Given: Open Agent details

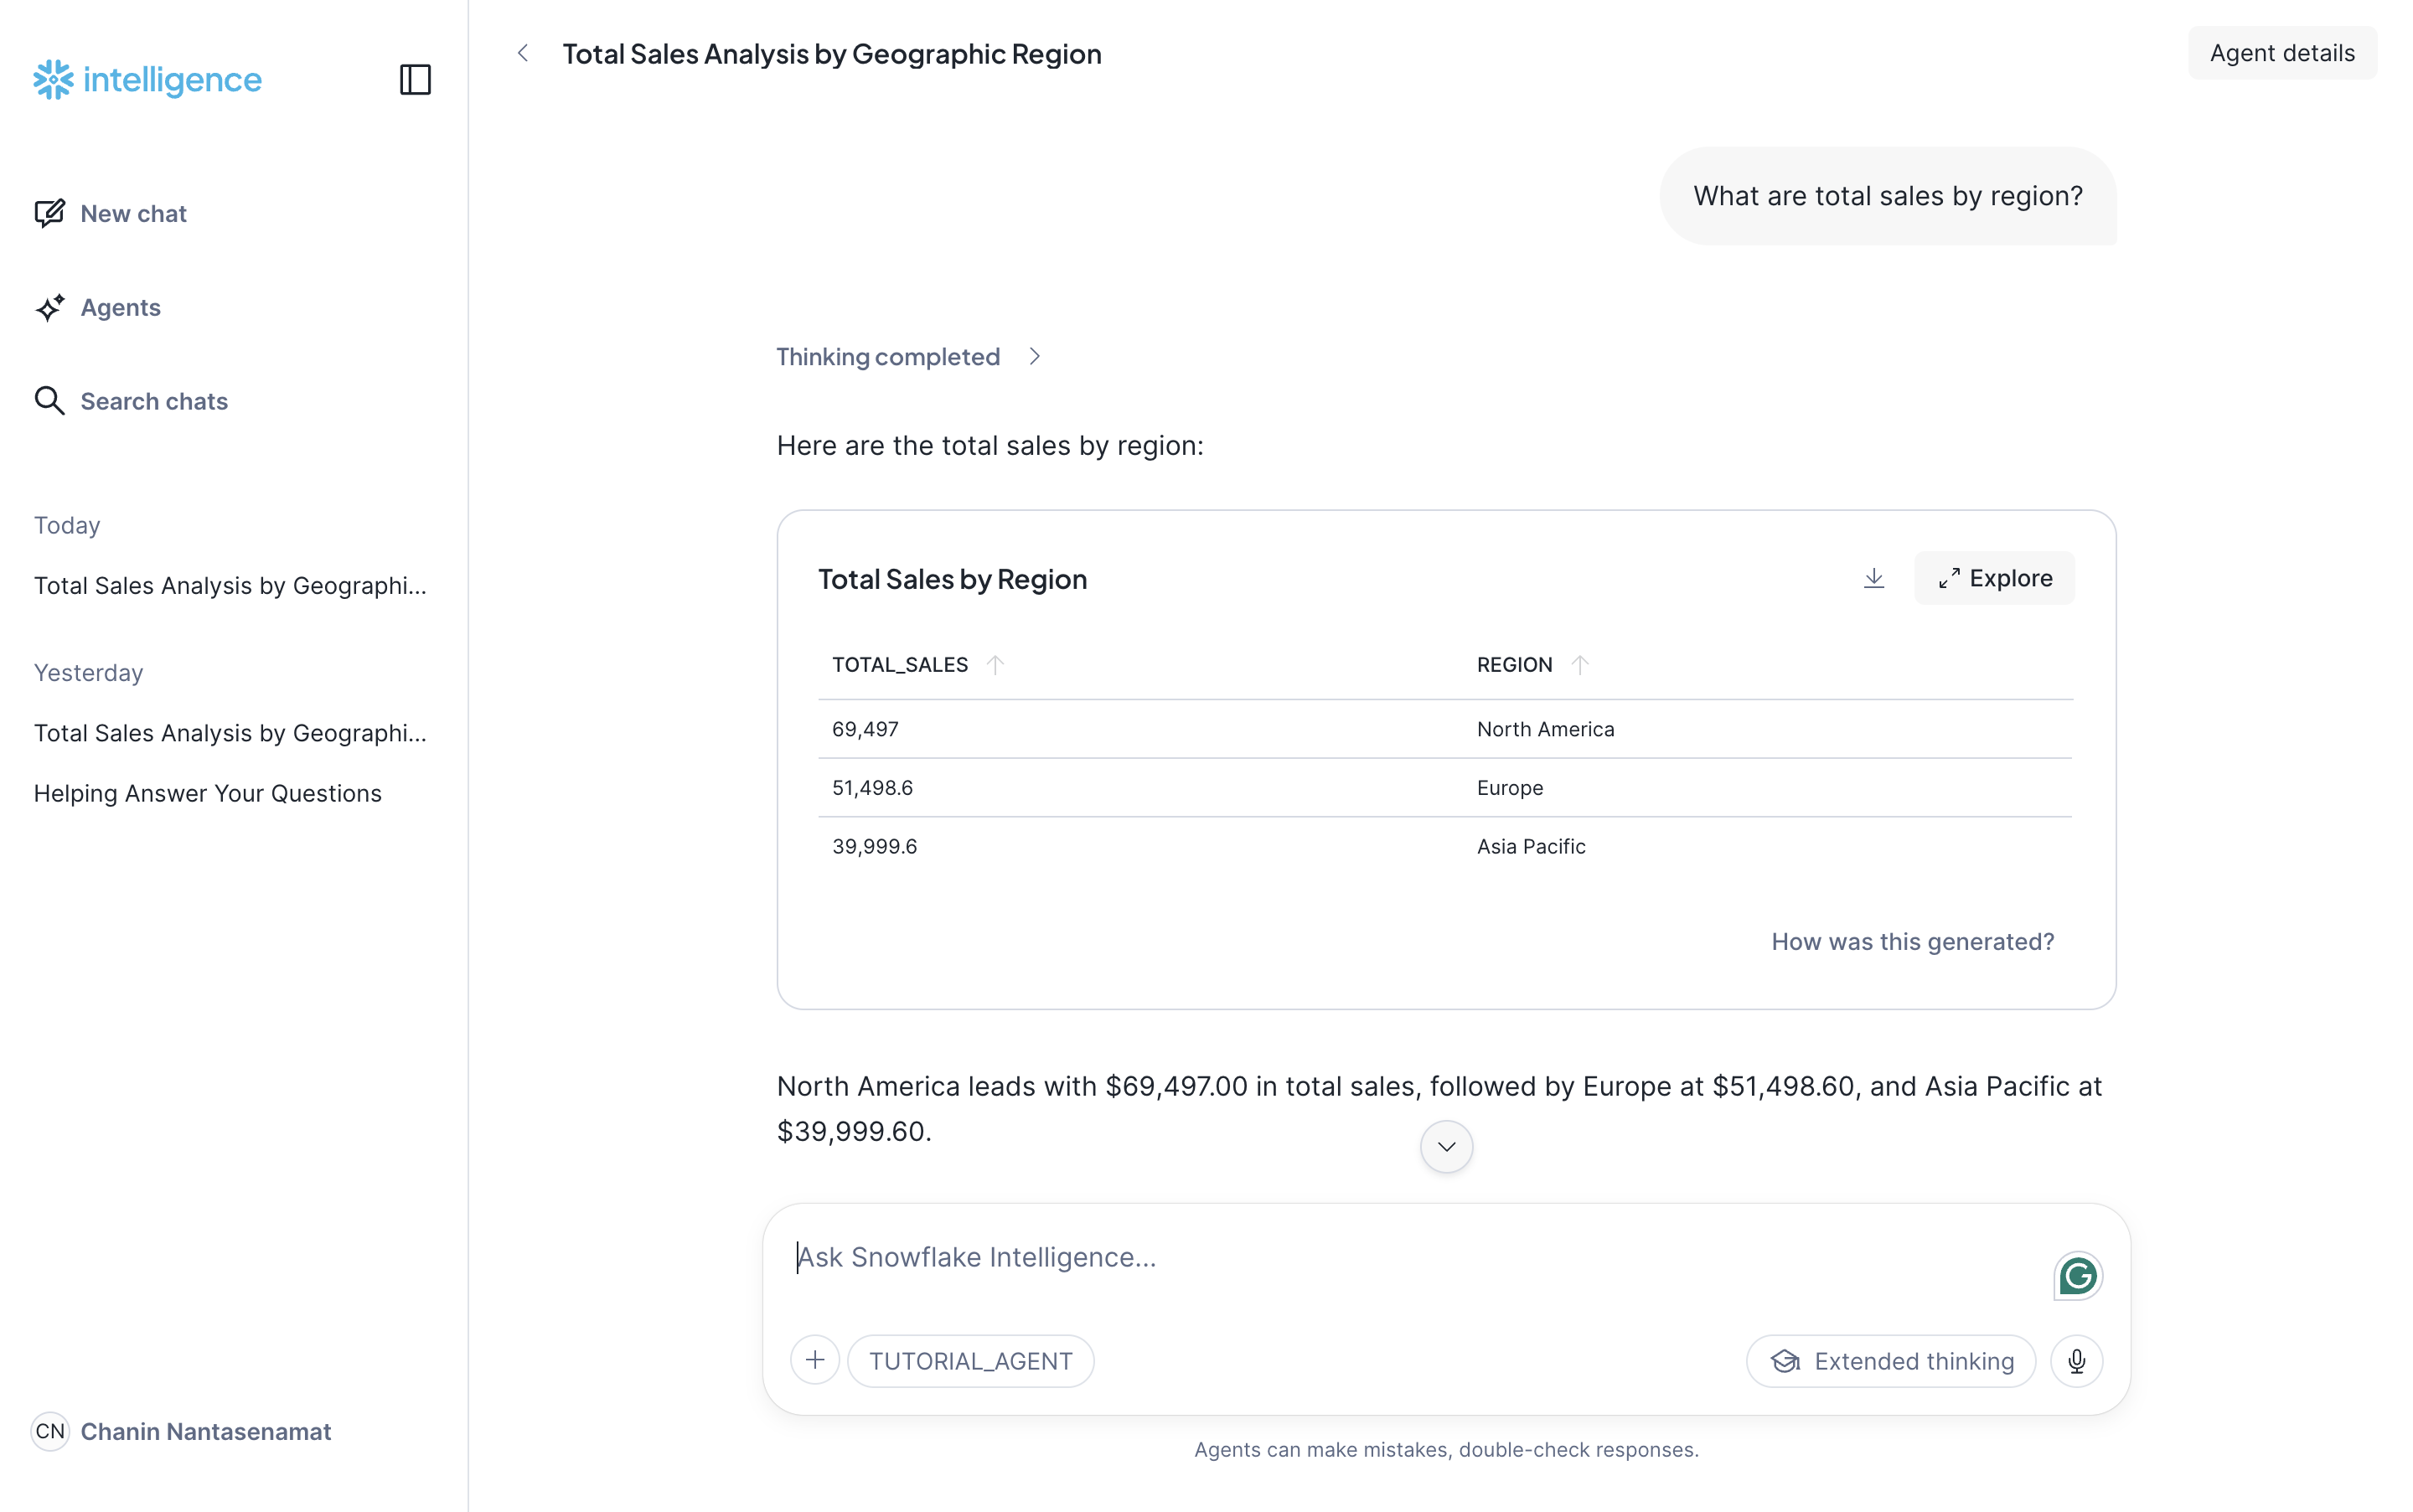Looking at the screenshot, I should point(2283,53).
